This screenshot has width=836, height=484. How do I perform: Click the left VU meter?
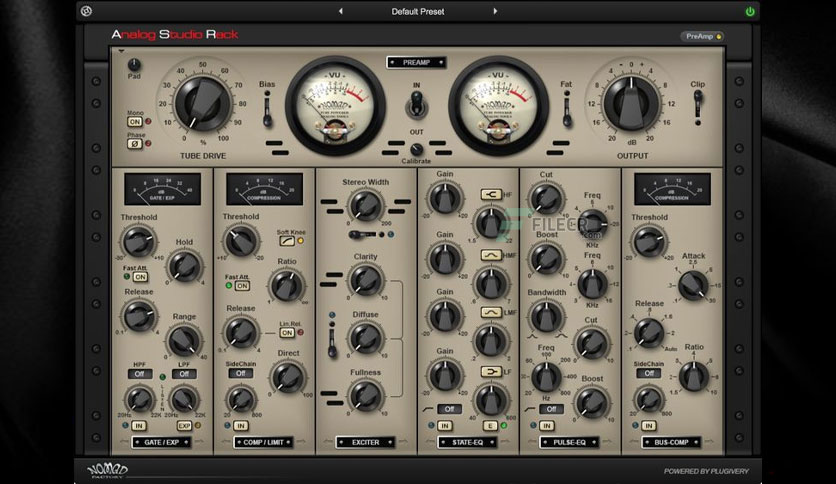(x=335, y=106)
